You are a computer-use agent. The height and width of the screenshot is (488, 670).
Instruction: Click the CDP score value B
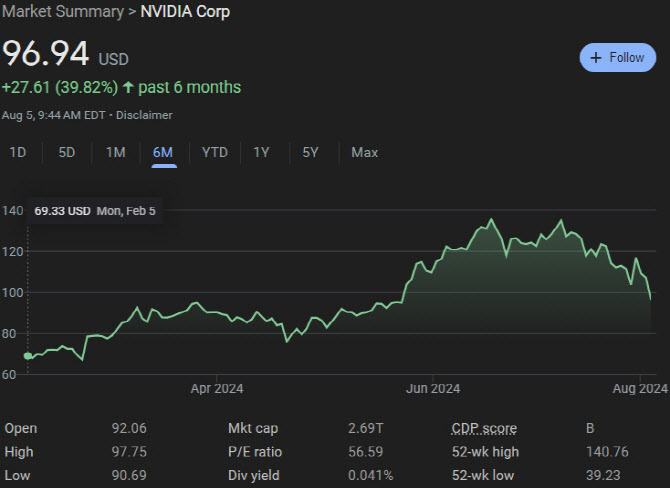[x=590, y=428]
